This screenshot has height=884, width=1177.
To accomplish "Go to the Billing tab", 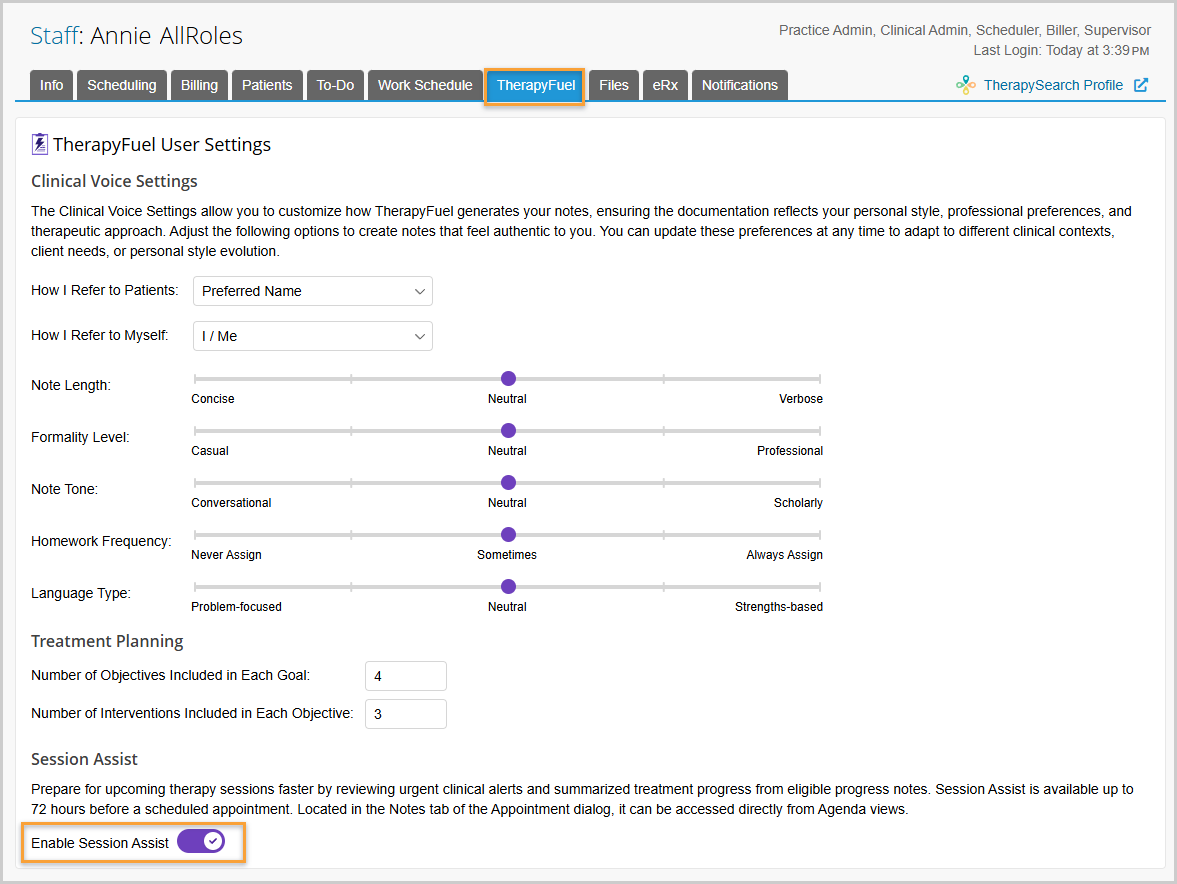I will point(199,86).
